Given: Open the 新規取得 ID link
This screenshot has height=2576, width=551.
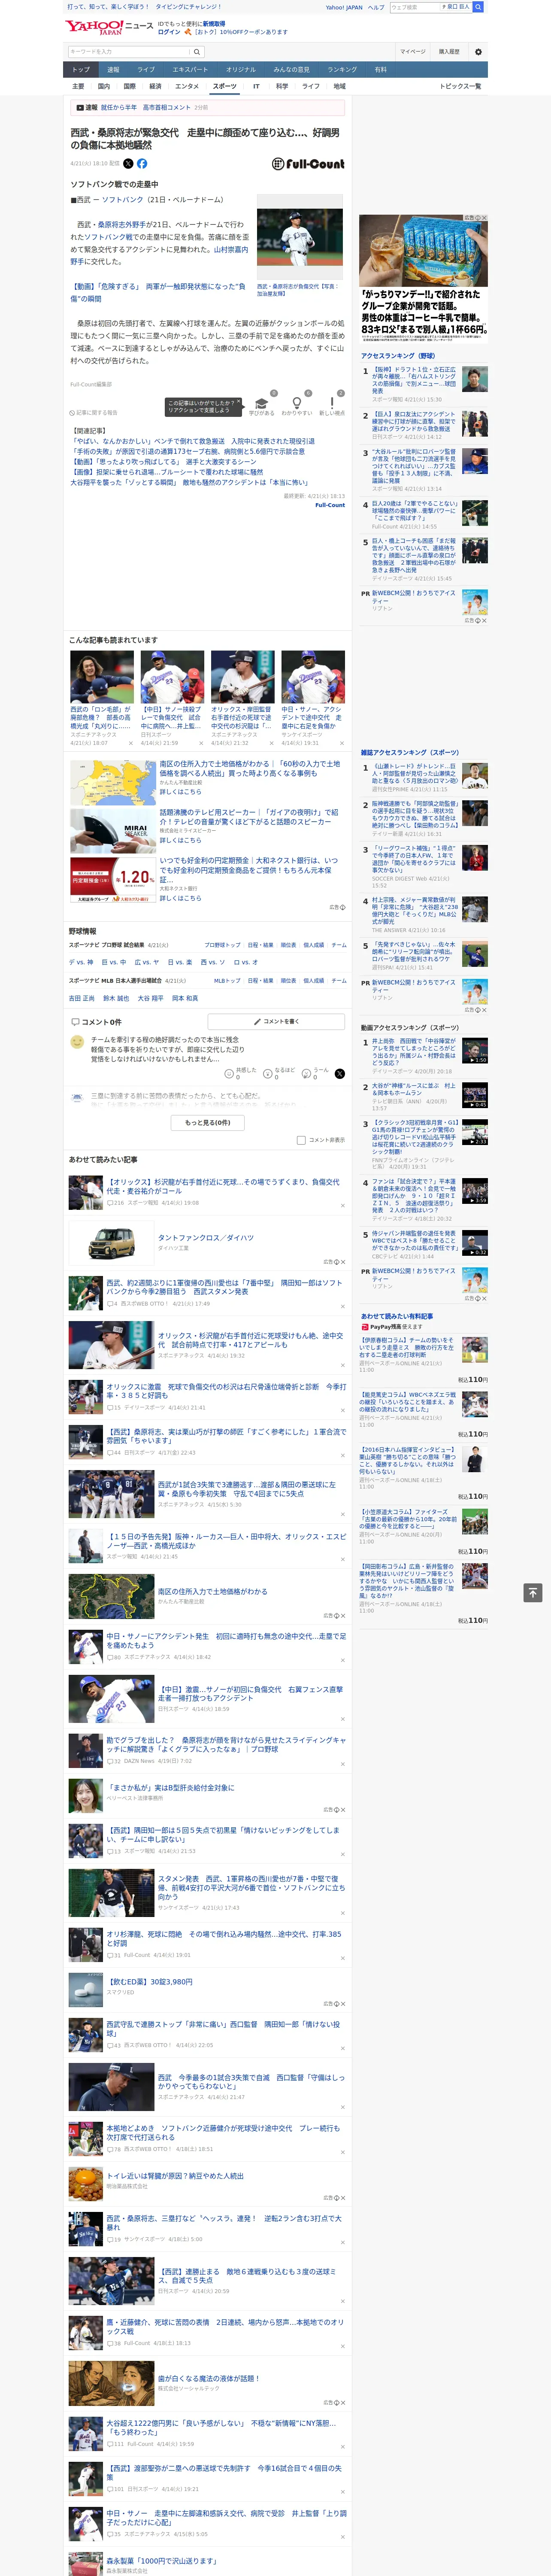Looking at the screenshot, I should [x=214, y=23].
